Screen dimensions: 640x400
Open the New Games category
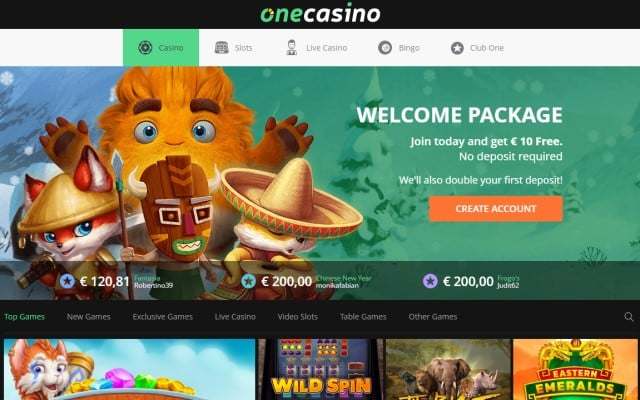click(89, 317)
